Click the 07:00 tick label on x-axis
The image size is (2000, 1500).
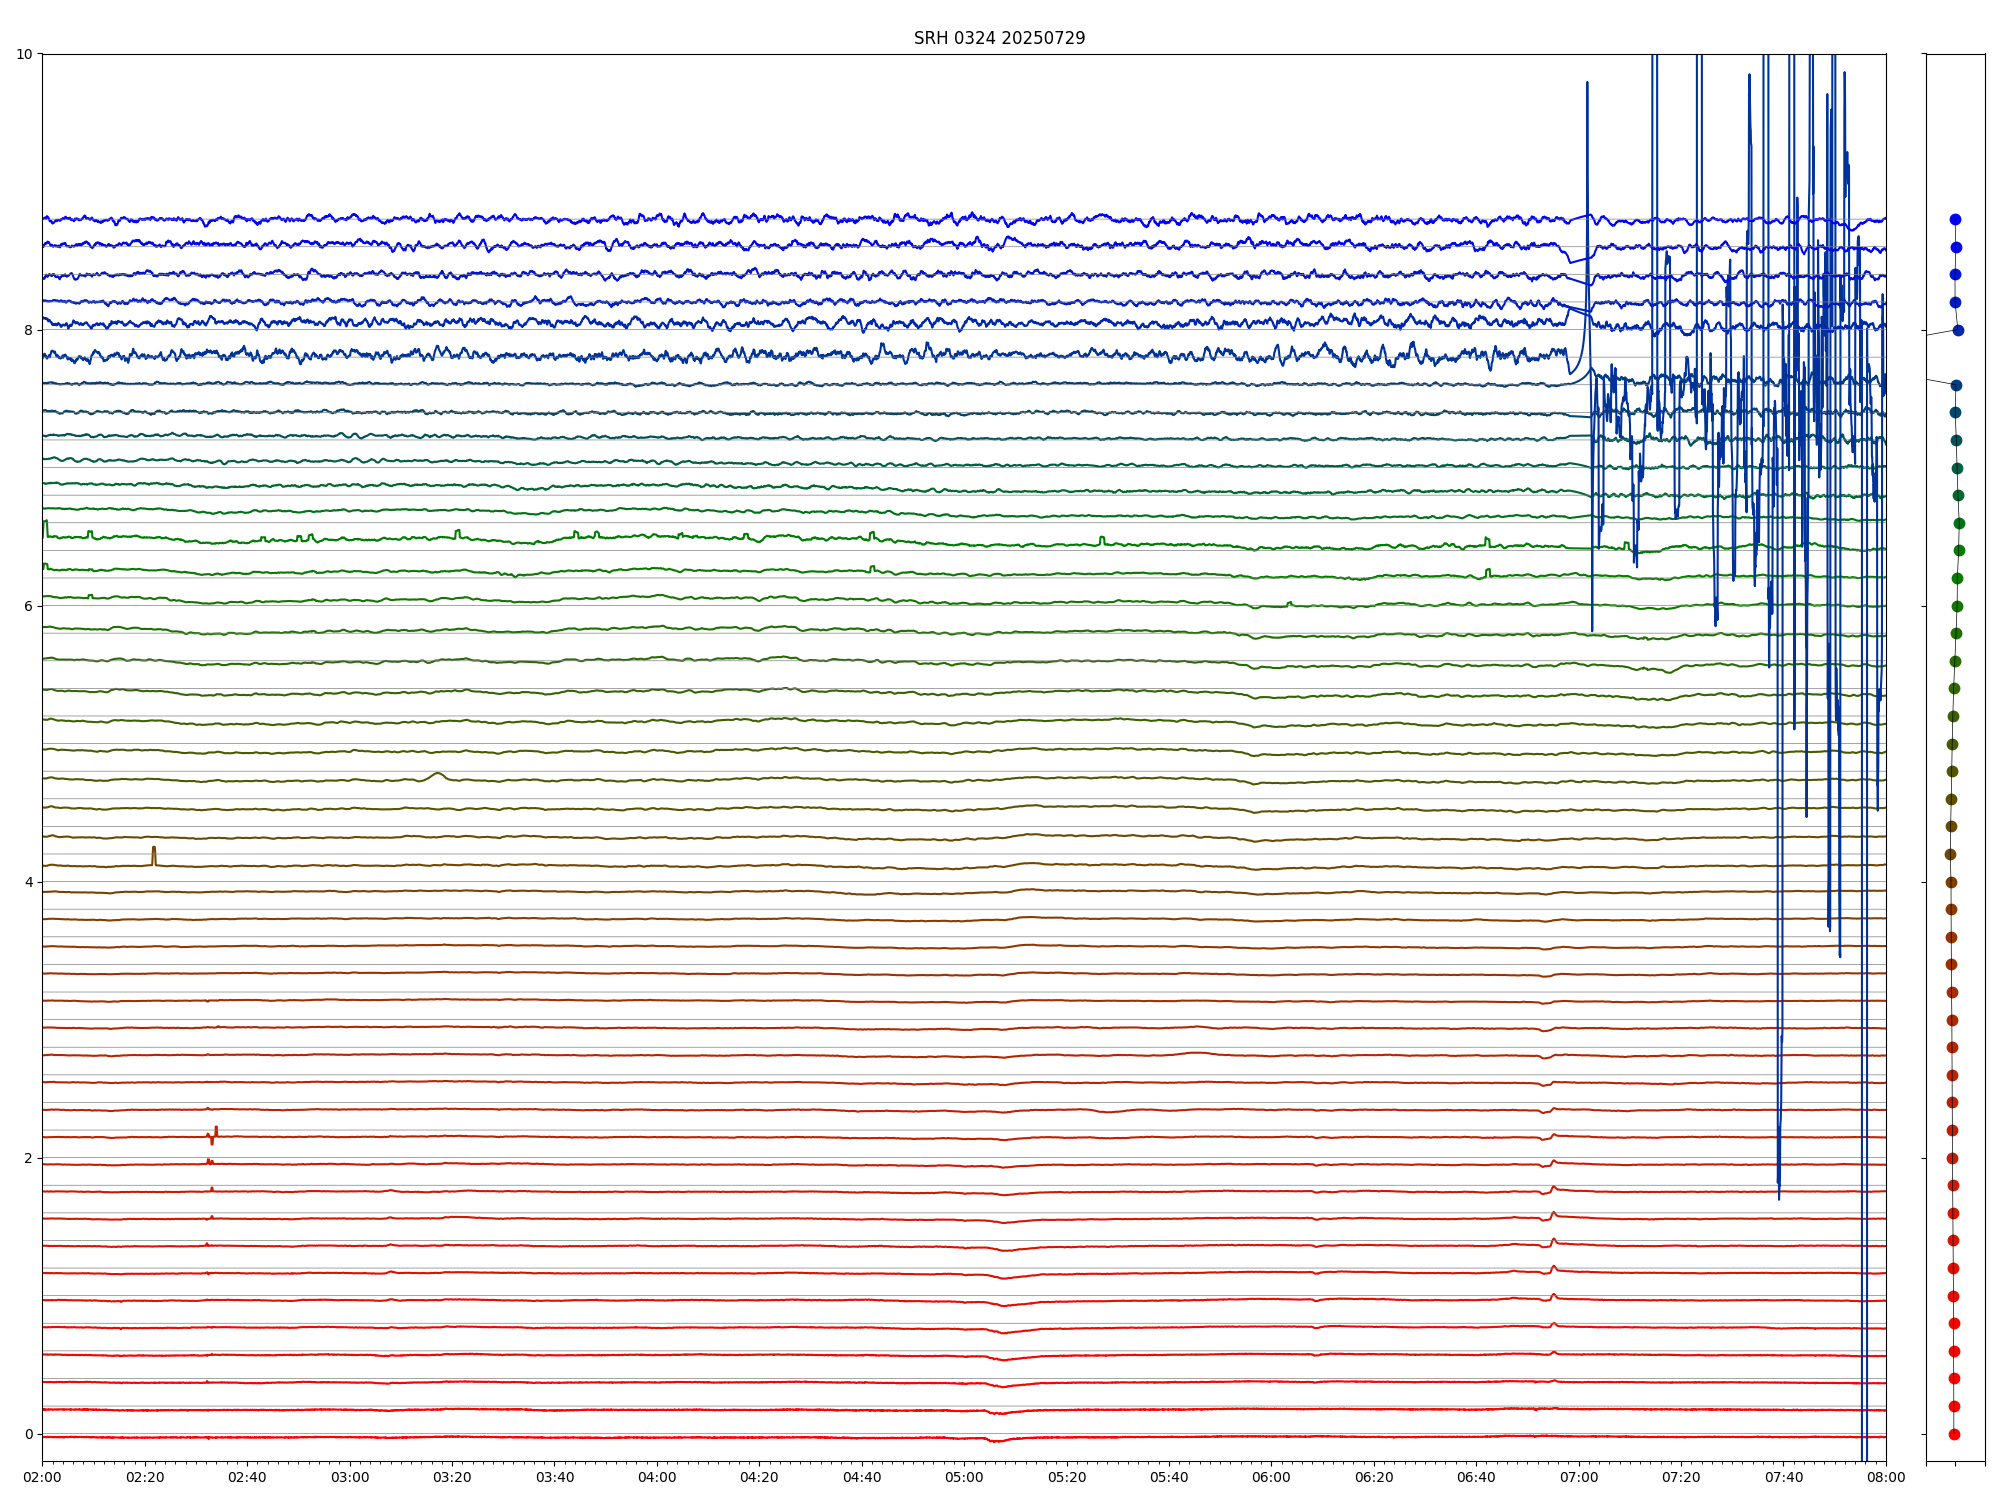pyautogui.click(x=1579, y=1477)
